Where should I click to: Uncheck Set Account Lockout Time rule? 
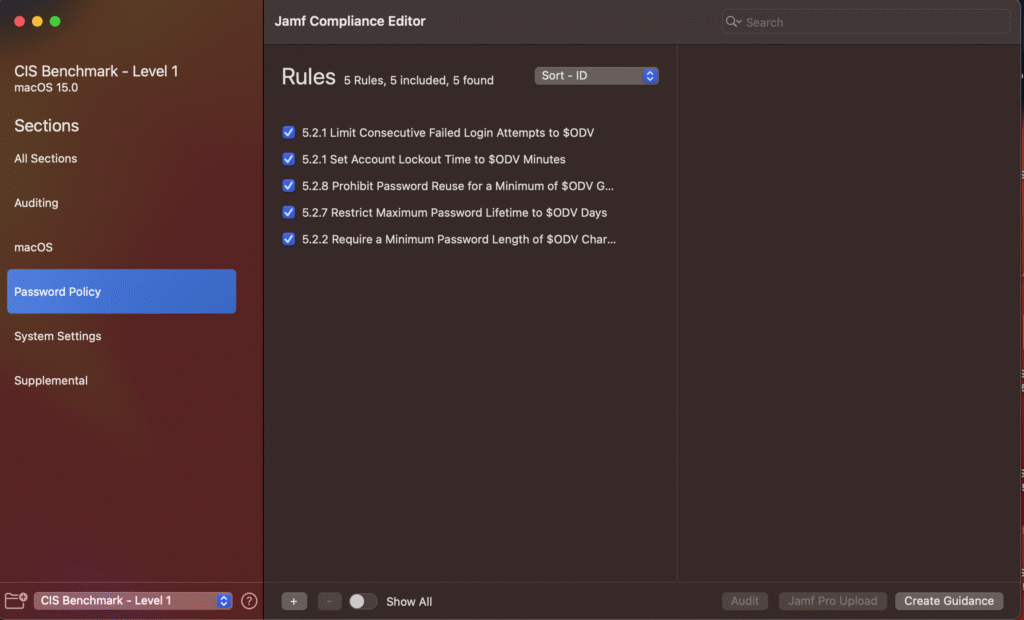pos(289,159)
